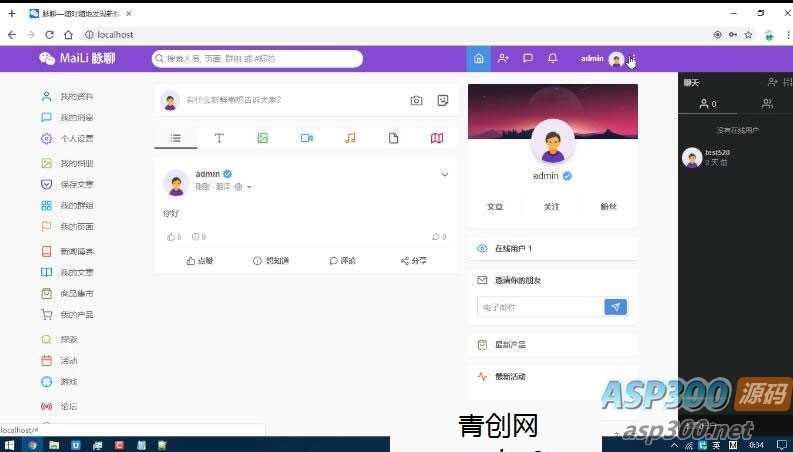Image resolution: width=793 pixels, height=452 pixels.
Task: Open friend requests icon in the header
Action: click(x=503, y=59)
